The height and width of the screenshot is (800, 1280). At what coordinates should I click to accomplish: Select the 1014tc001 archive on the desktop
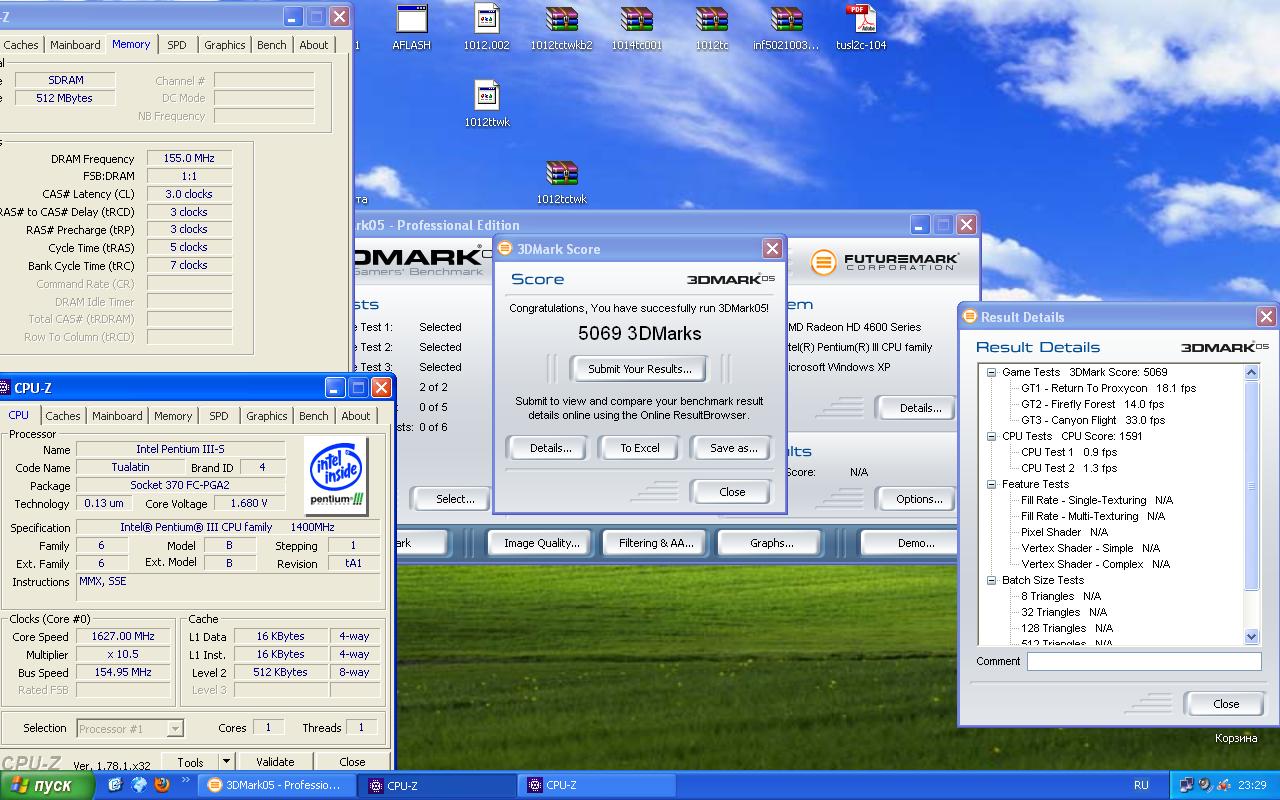[x=636, y=27]
